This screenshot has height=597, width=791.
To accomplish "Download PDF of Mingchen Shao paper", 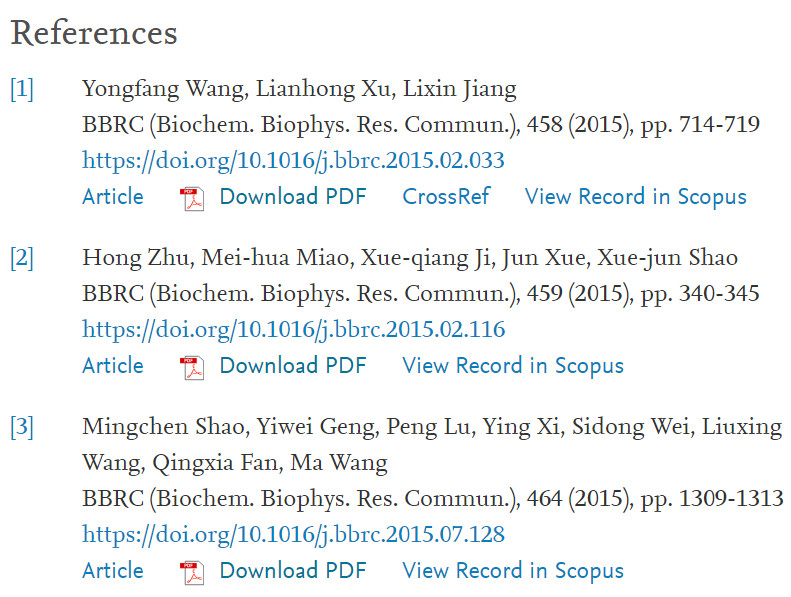I will point(293,571).
